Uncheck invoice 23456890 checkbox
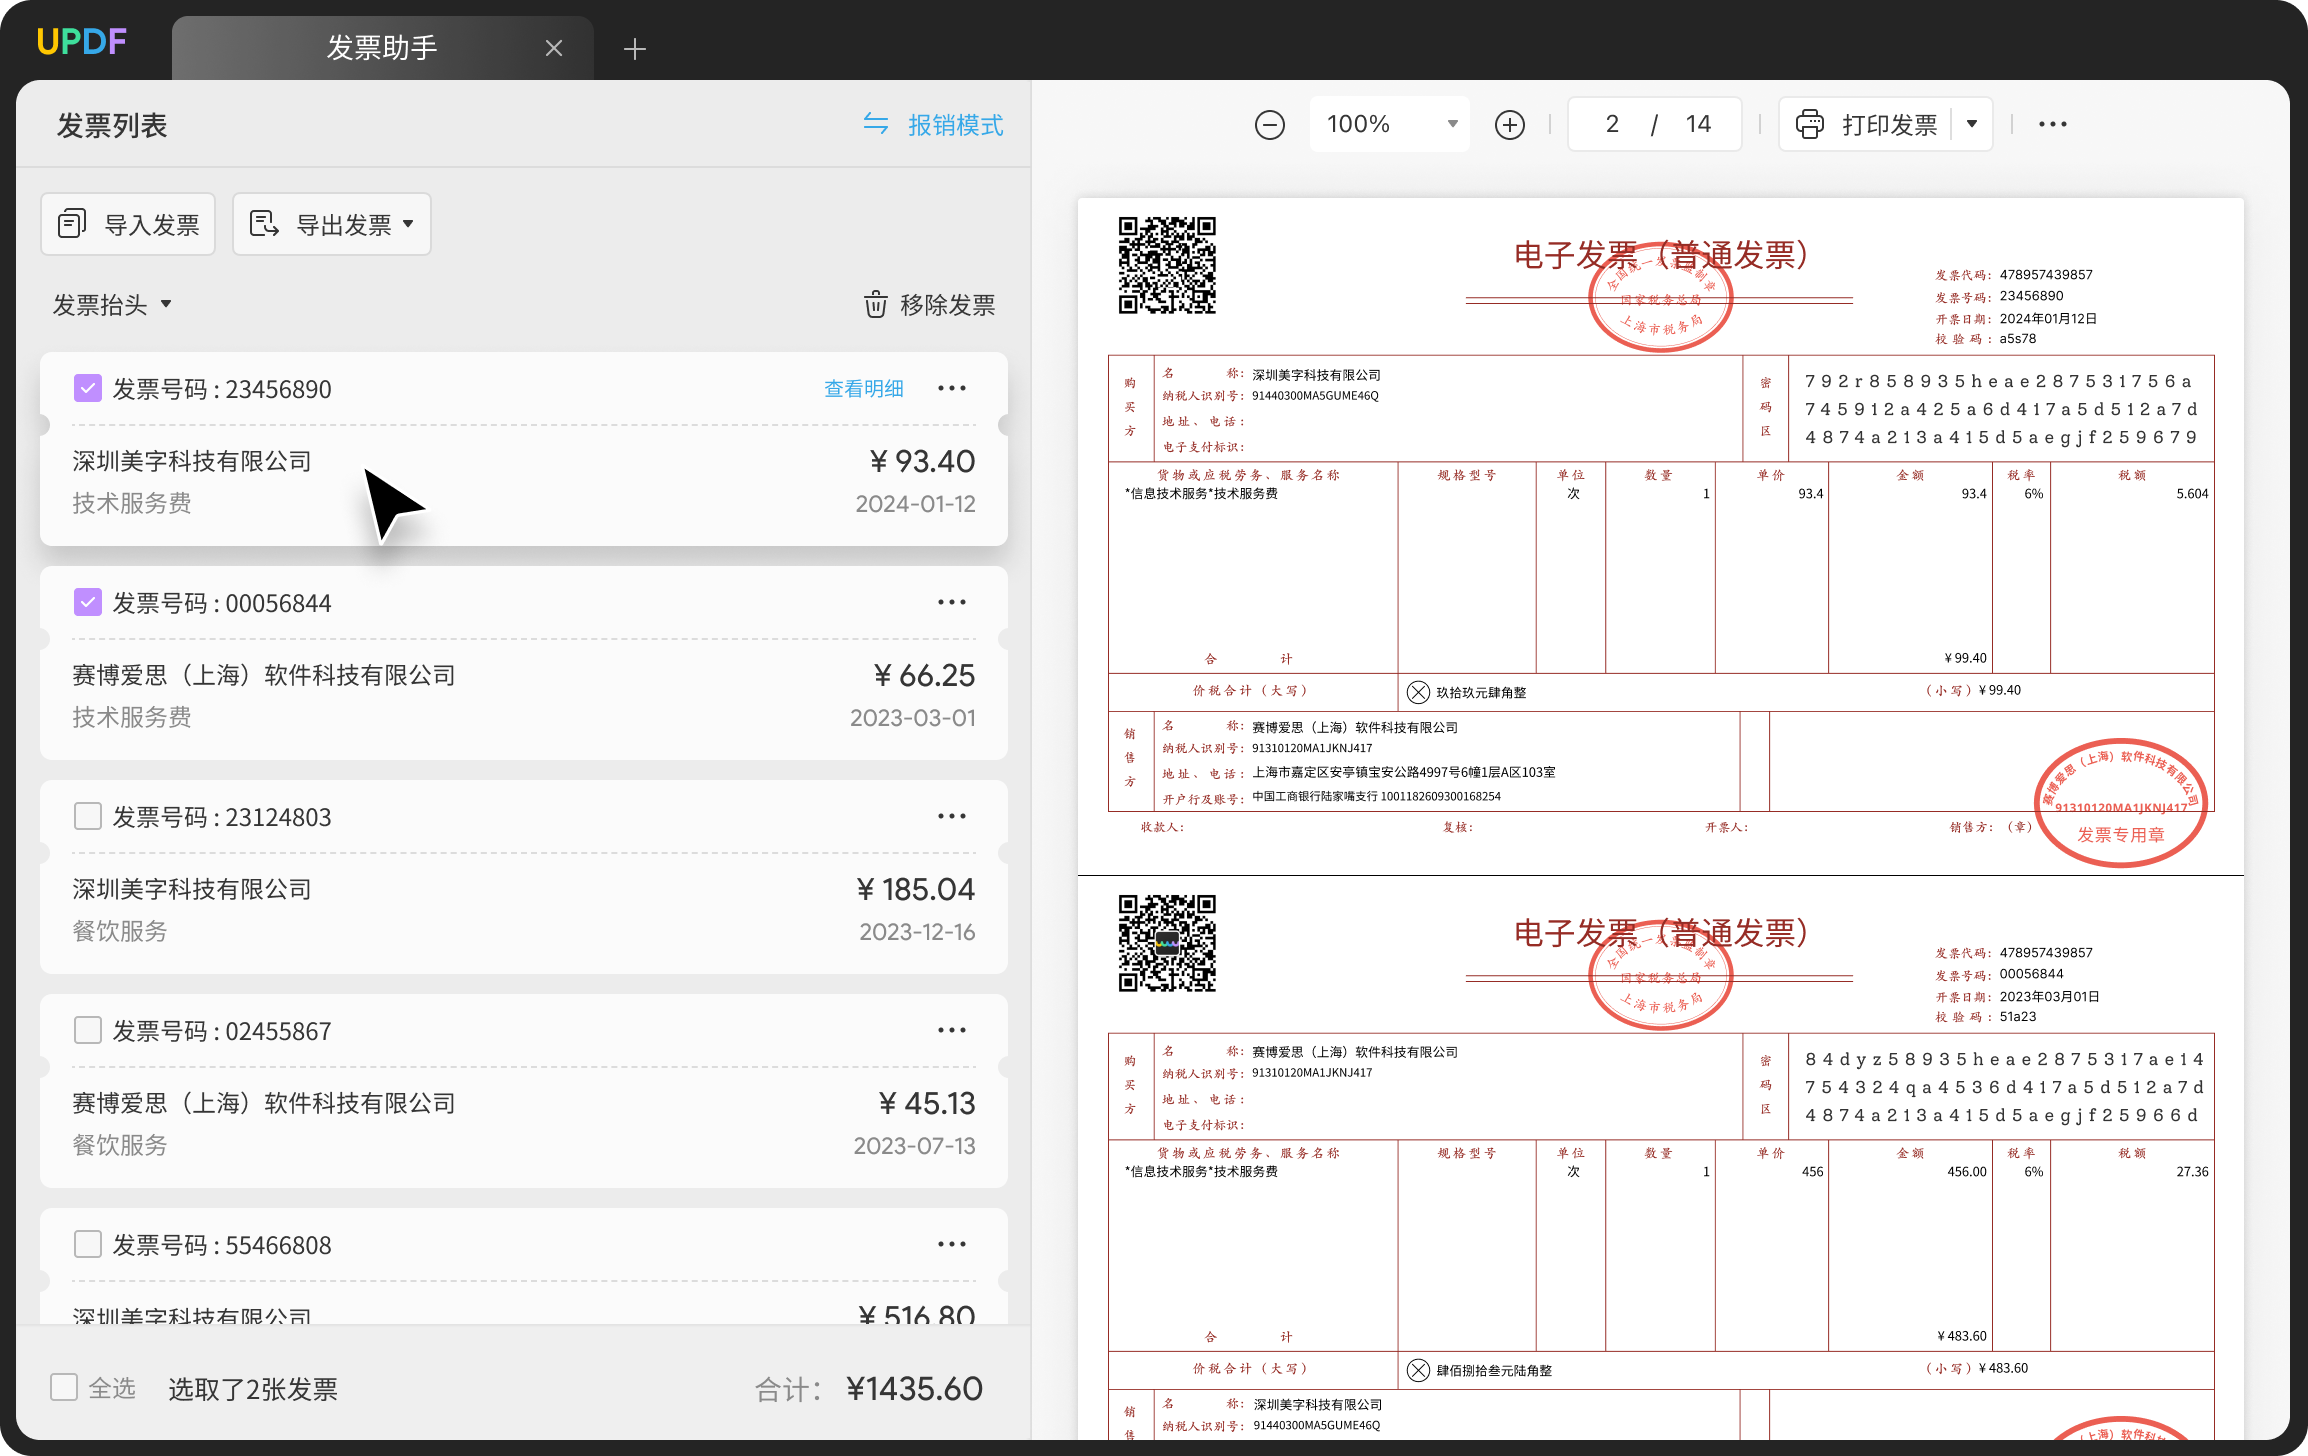The image size is (2308, 1456). coord(88,388)
